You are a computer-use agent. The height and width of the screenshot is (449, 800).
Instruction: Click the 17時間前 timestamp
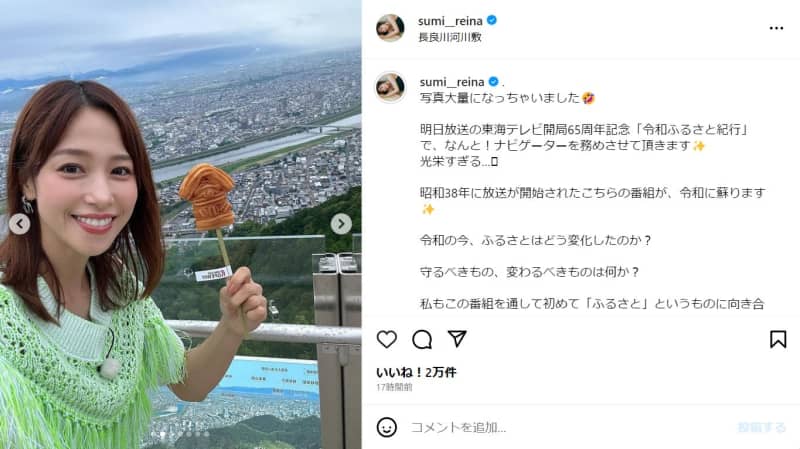[394, 387]
